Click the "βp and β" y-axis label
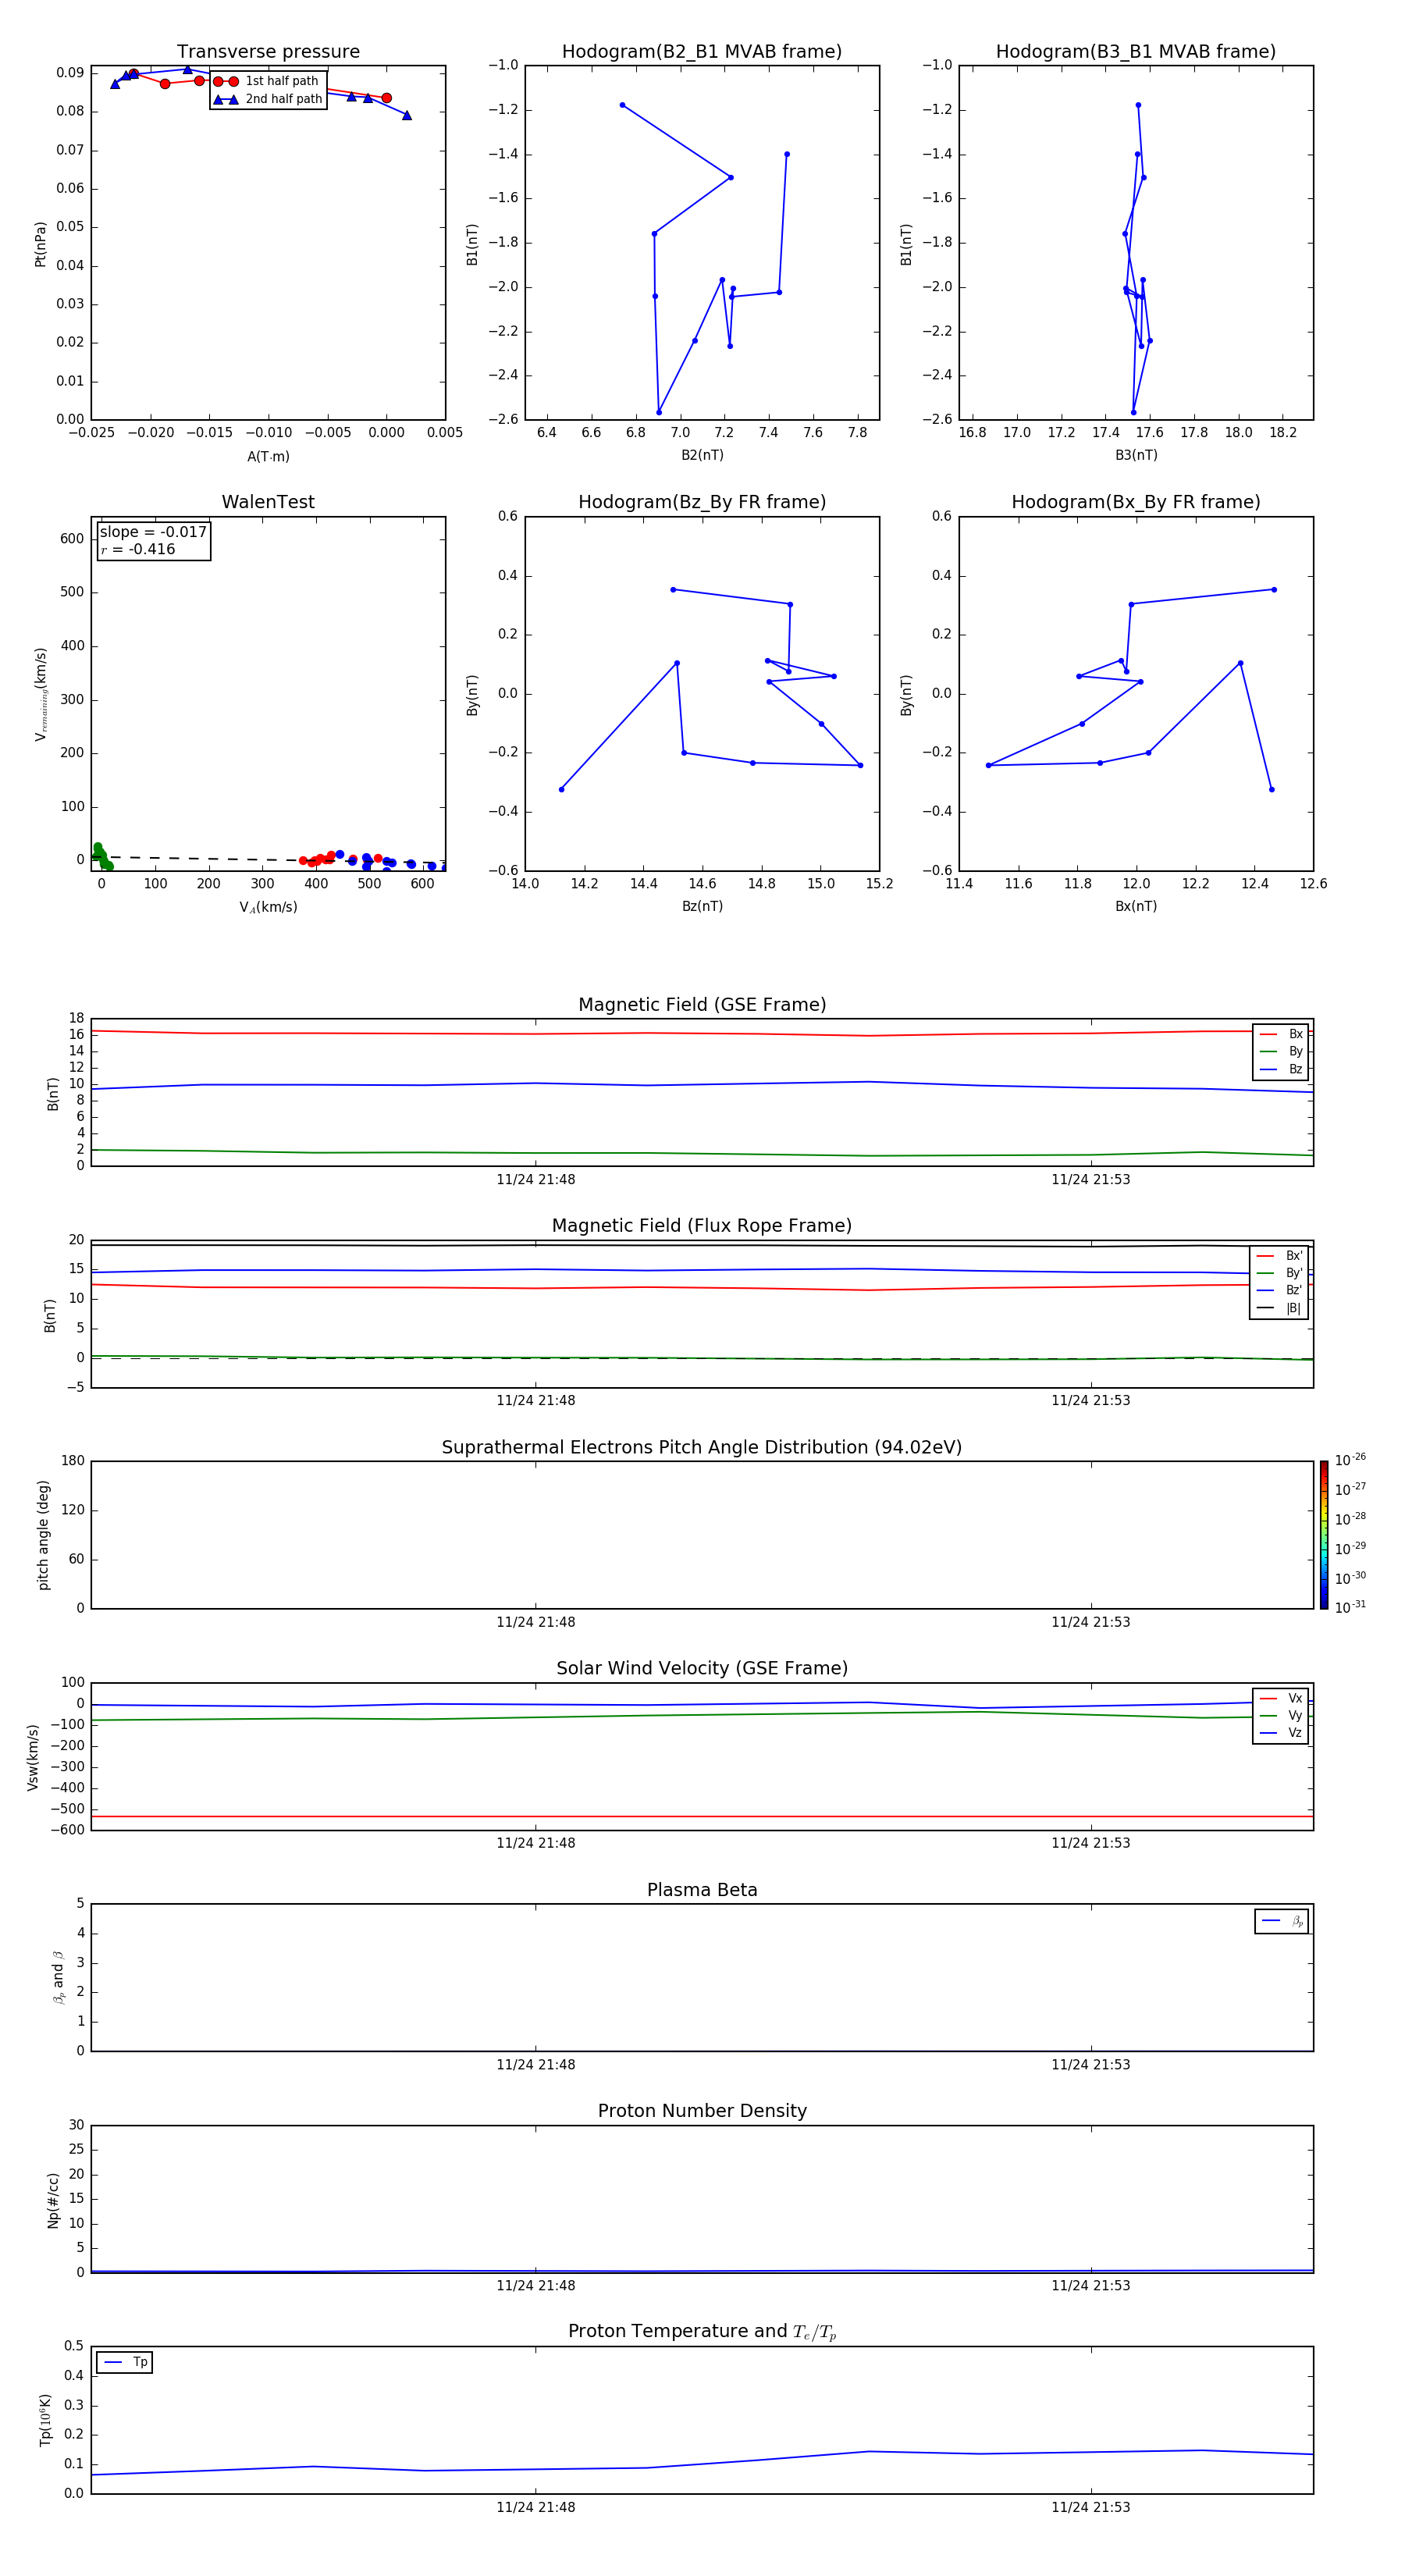 [x=59, y=1977]
